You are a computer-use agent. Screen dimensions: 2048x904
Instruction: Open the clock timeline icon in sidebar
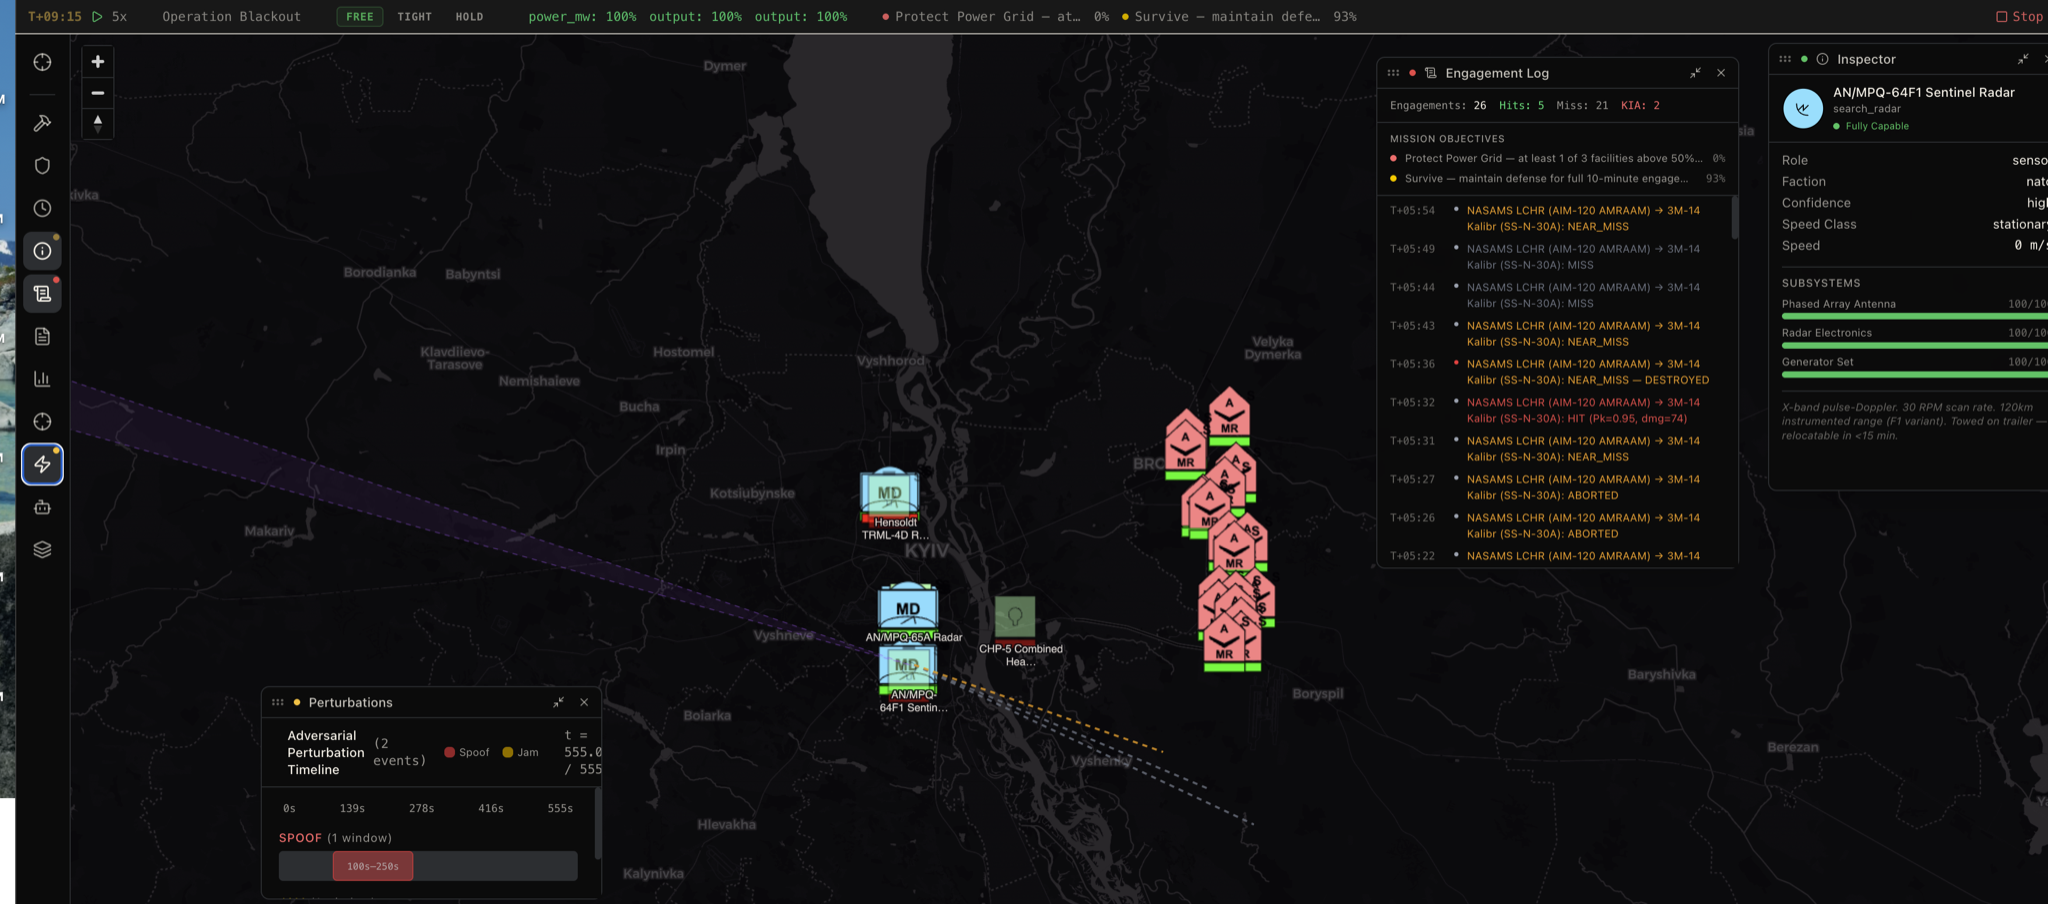[42, 208]
